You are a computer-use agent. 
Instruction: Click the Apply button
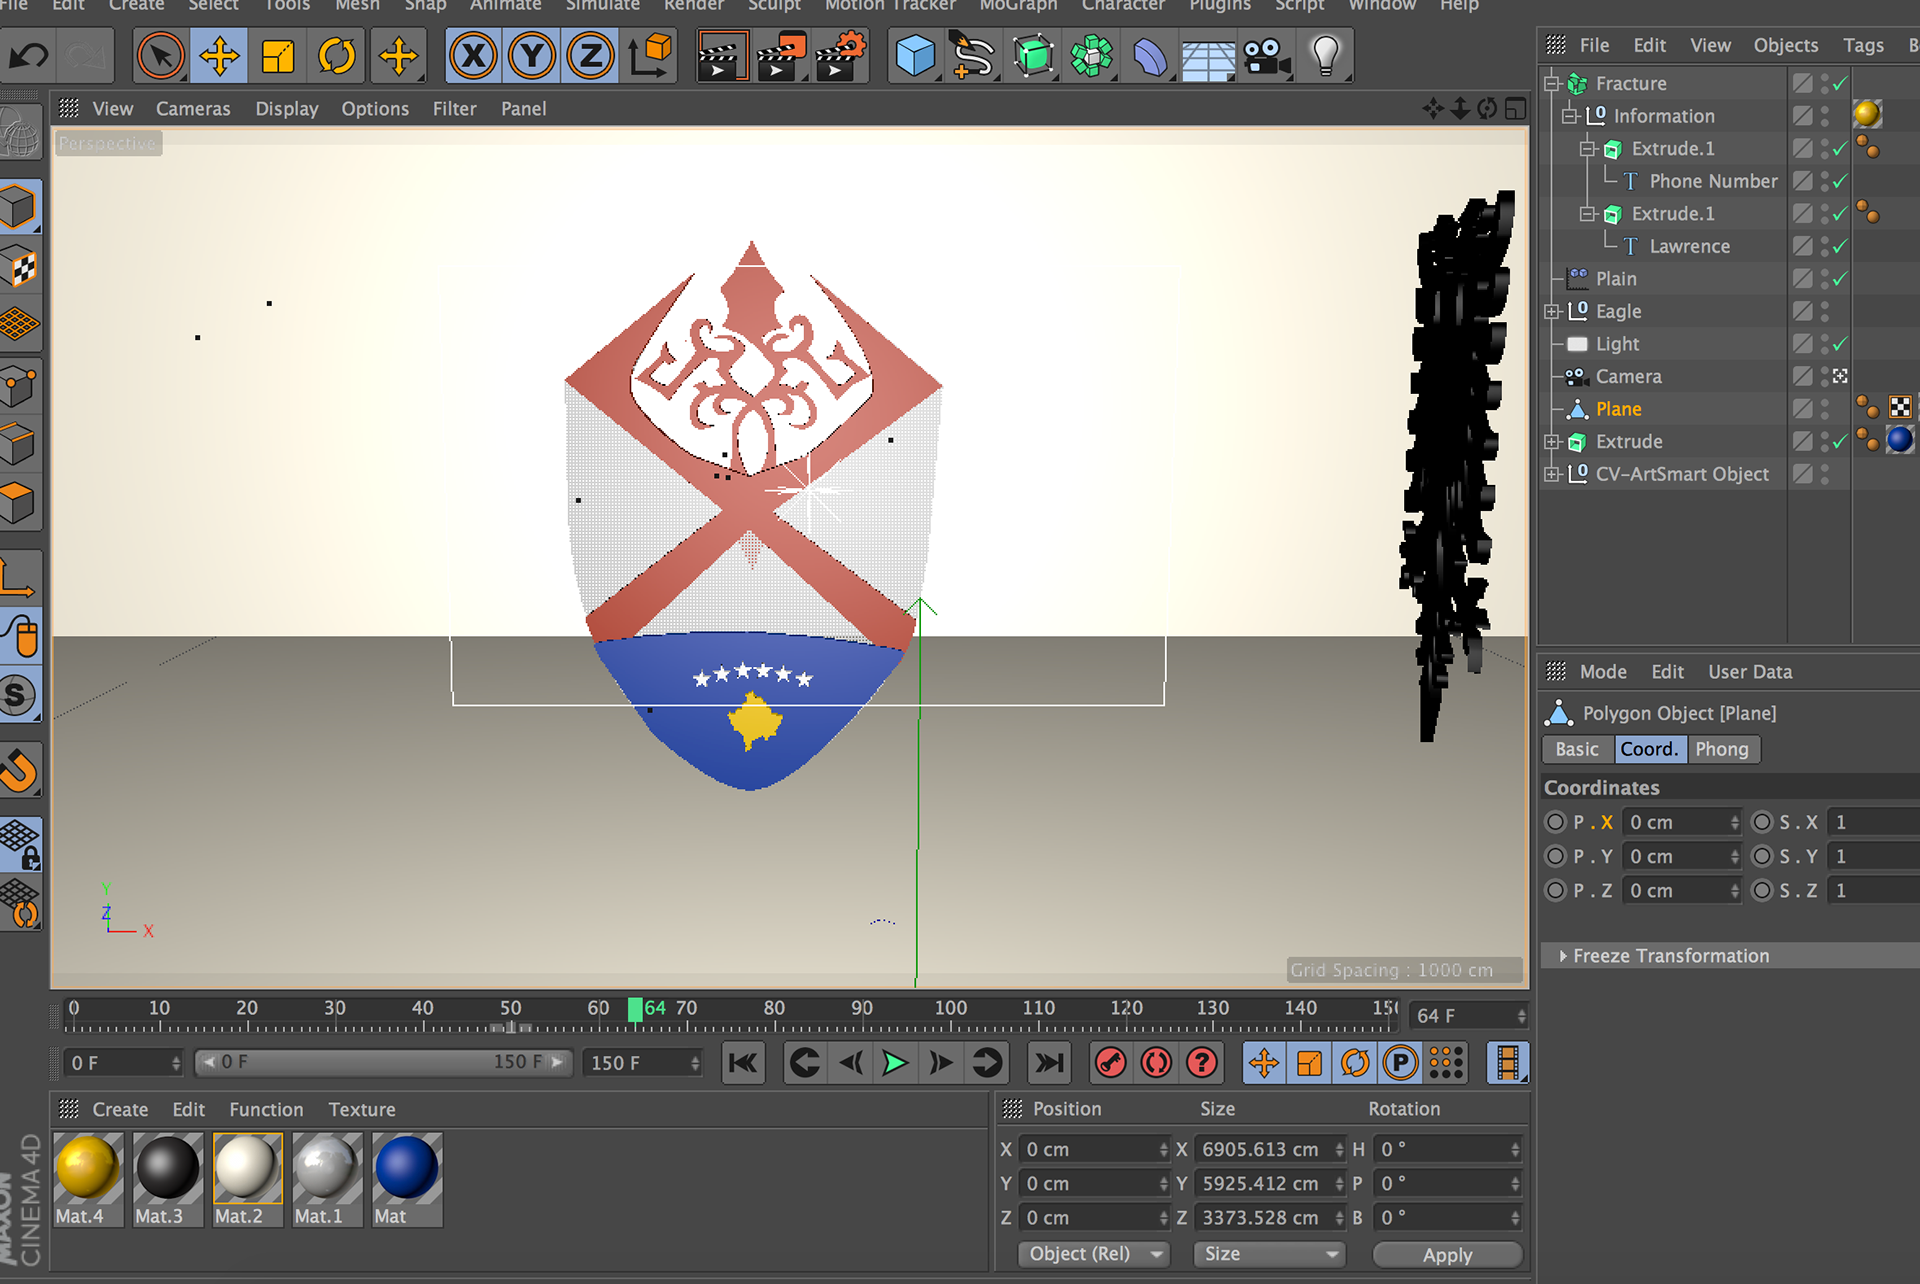pyautogui.click(x=1446, y=1254)
